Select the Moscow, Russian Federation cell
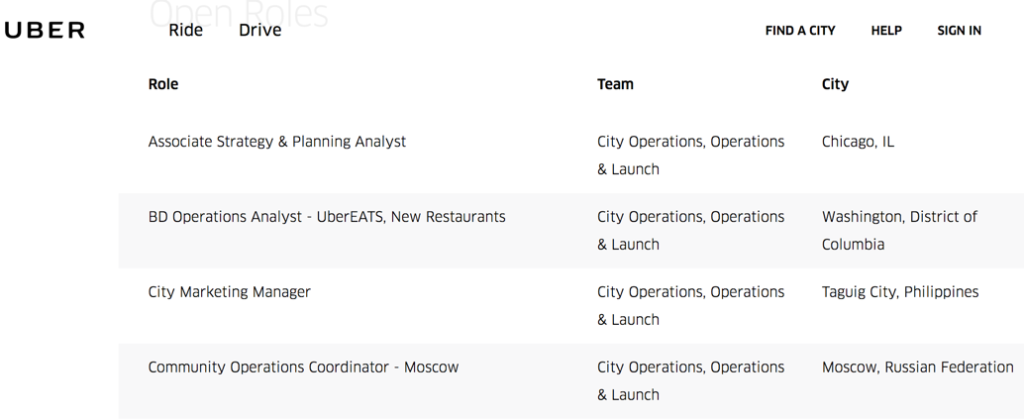The width and height of the screenshot is (1024, 420). 918,367
